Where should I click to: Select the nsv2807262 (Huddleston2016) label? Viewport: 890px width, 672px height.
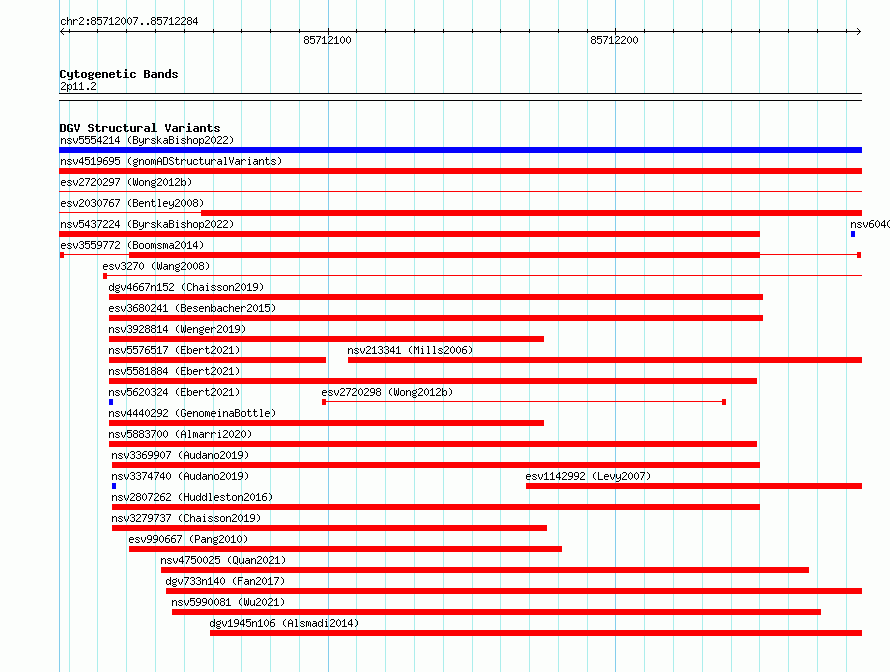[192, 497]
